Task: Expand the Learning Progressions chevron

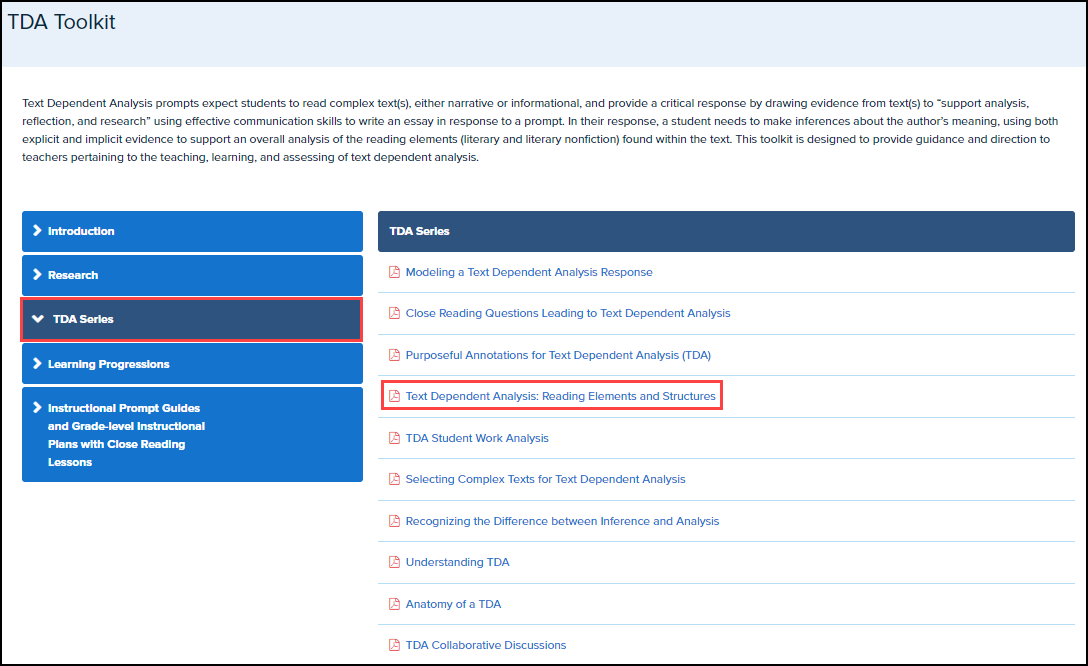Action: [37, 364]
